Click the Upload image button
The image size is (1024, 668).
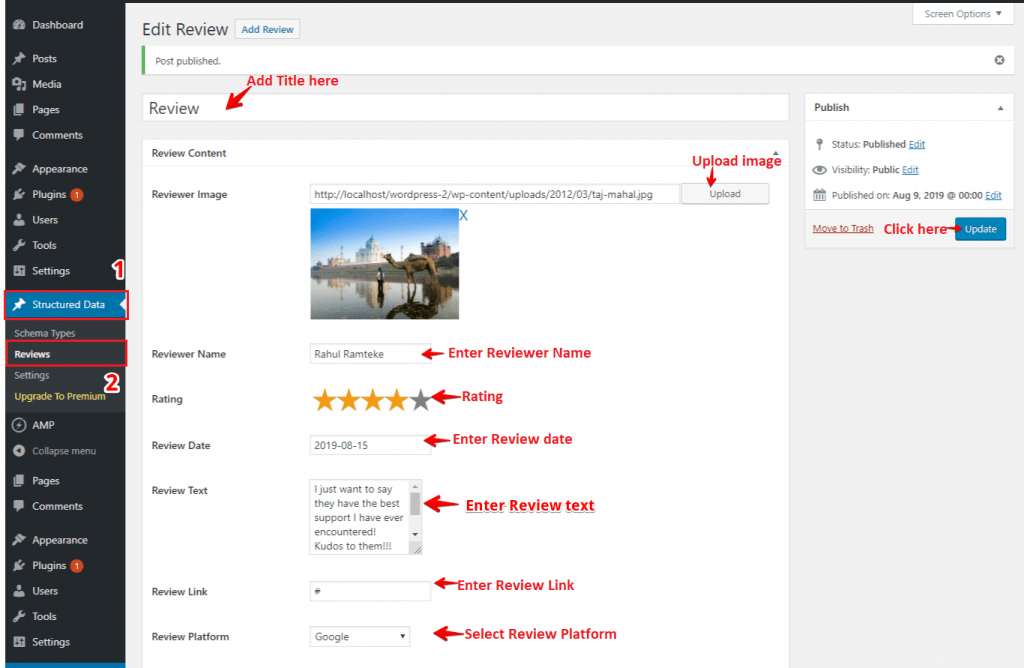click(x=725, y=194)
